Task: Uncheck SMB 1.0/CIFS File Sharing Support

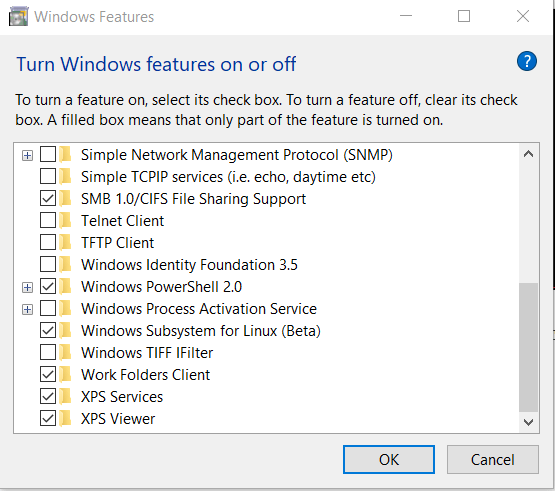Action: click(x=48, y=198)
